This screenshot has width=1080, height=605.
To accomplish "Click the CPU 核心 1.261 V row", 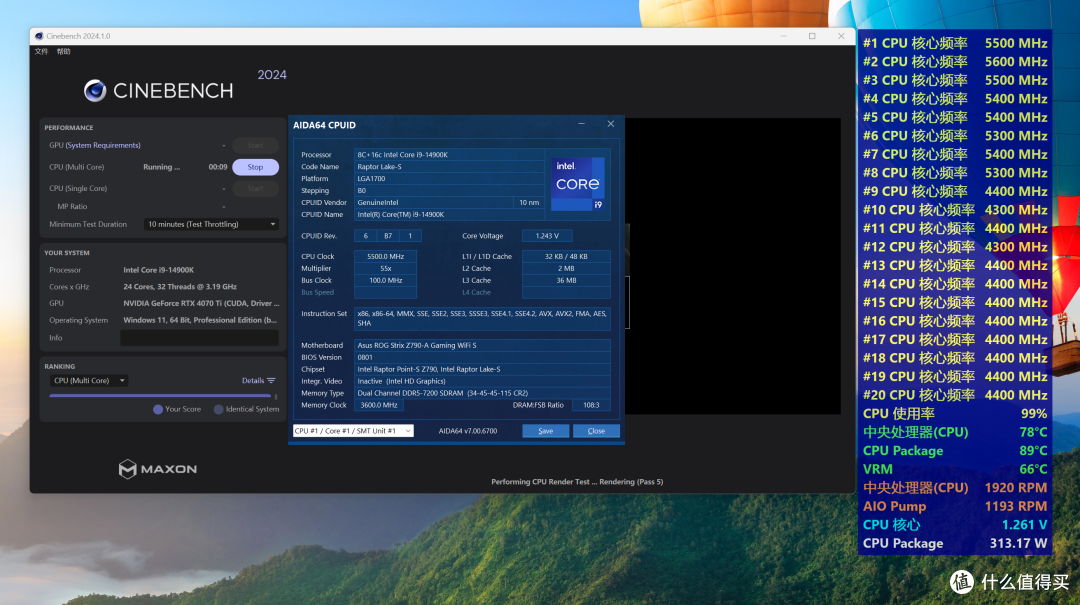I will pyautogui.click(x=955, y=525).
